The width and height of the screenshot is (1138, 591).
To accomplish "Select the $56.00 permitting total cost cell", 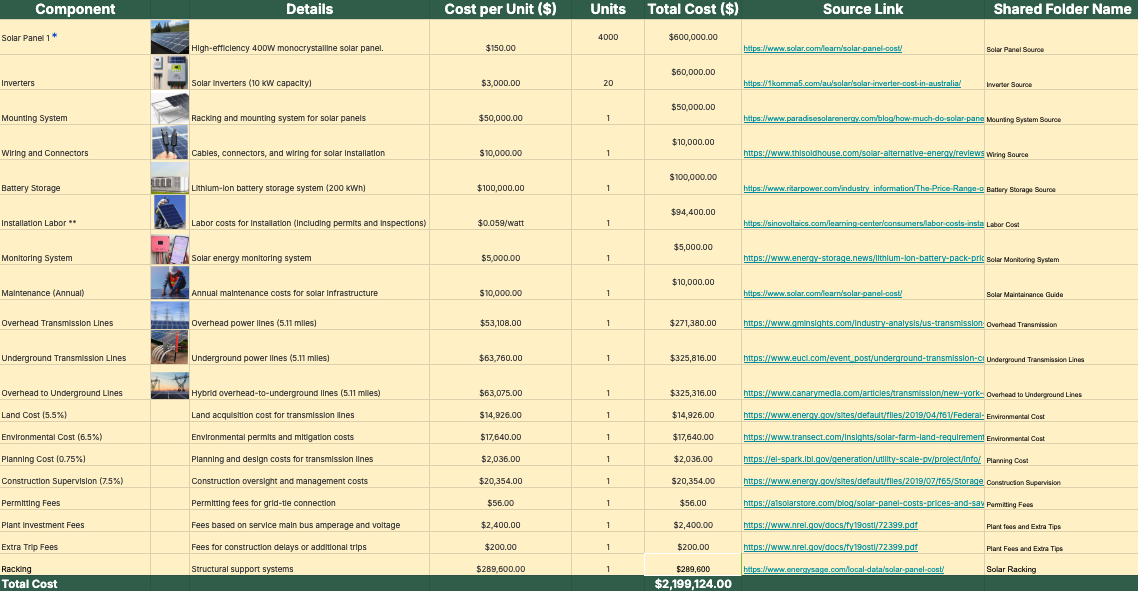I will (x=693, y=500).
